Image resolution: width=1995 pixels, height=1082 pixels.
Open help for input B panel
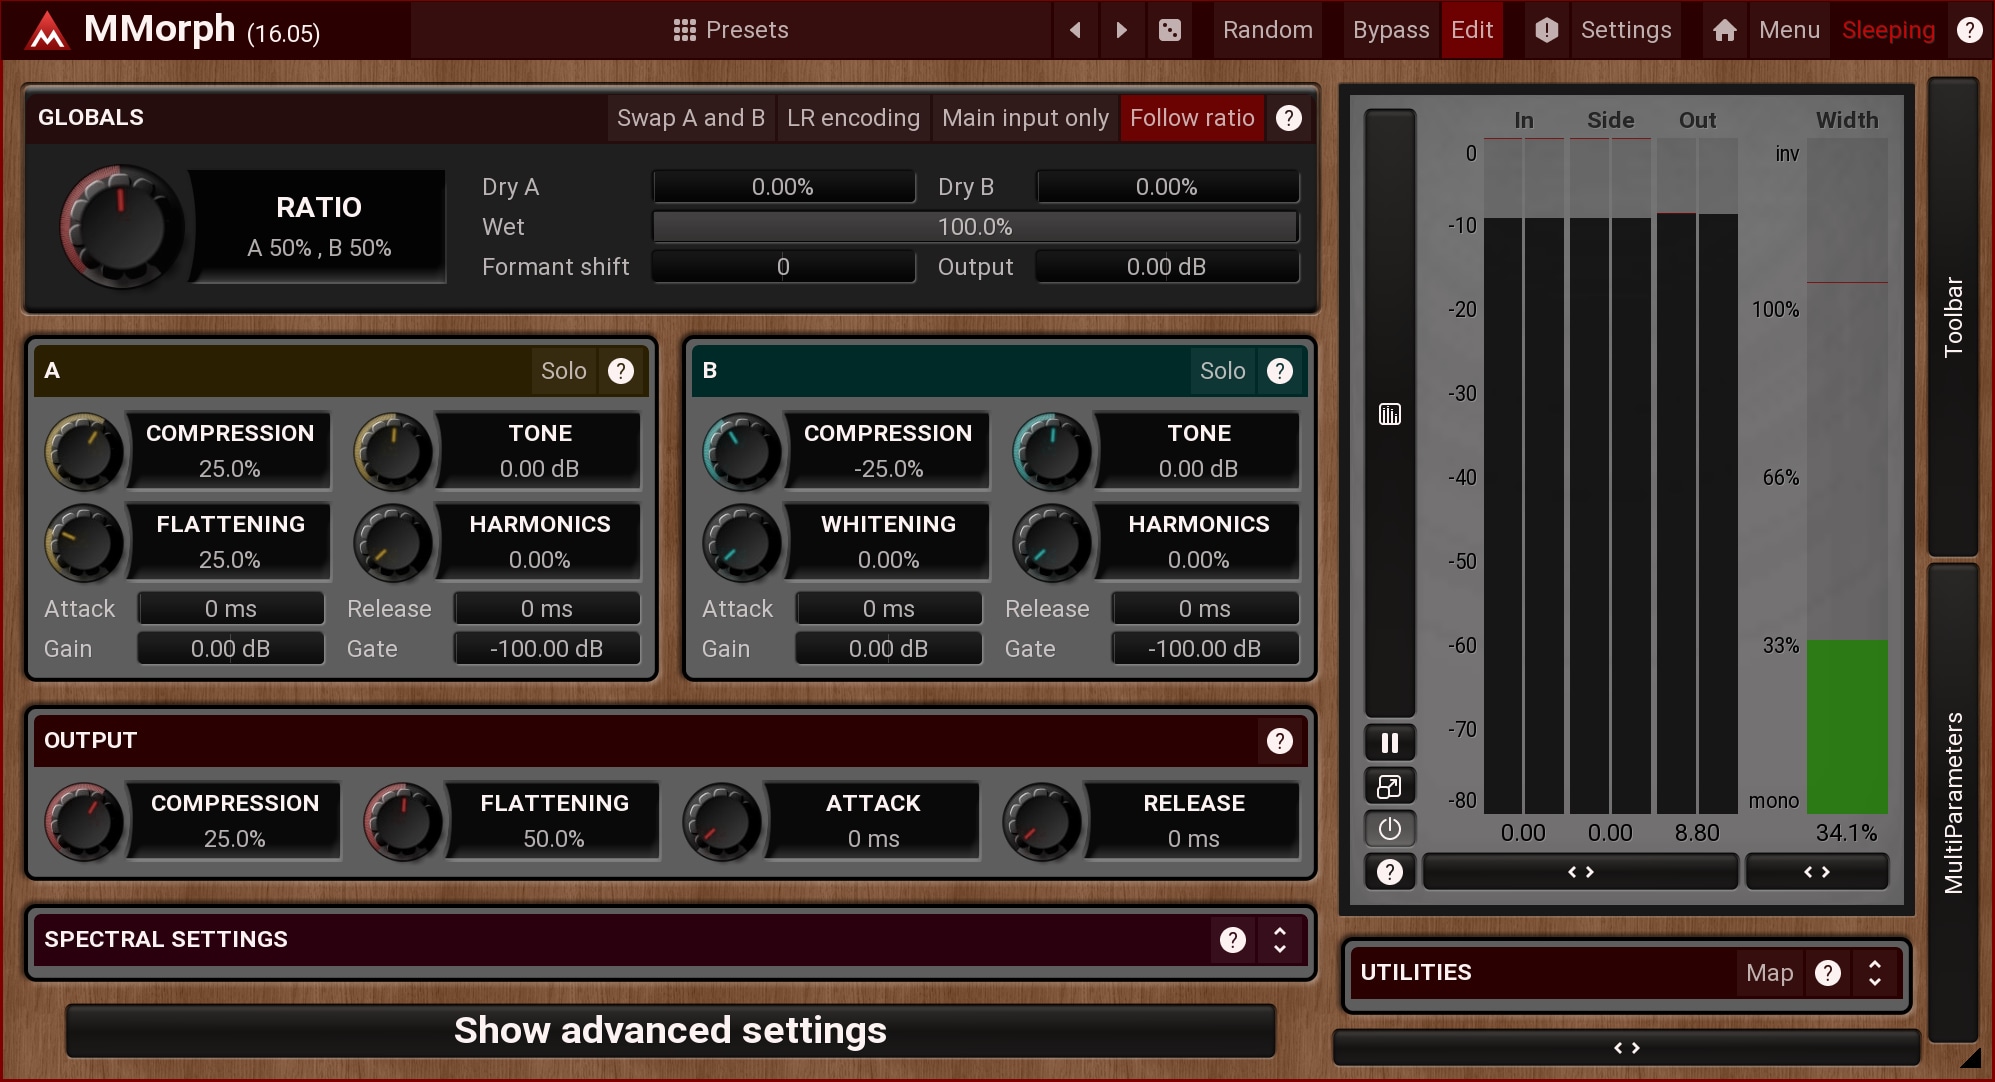click(x=1279, y=371)
